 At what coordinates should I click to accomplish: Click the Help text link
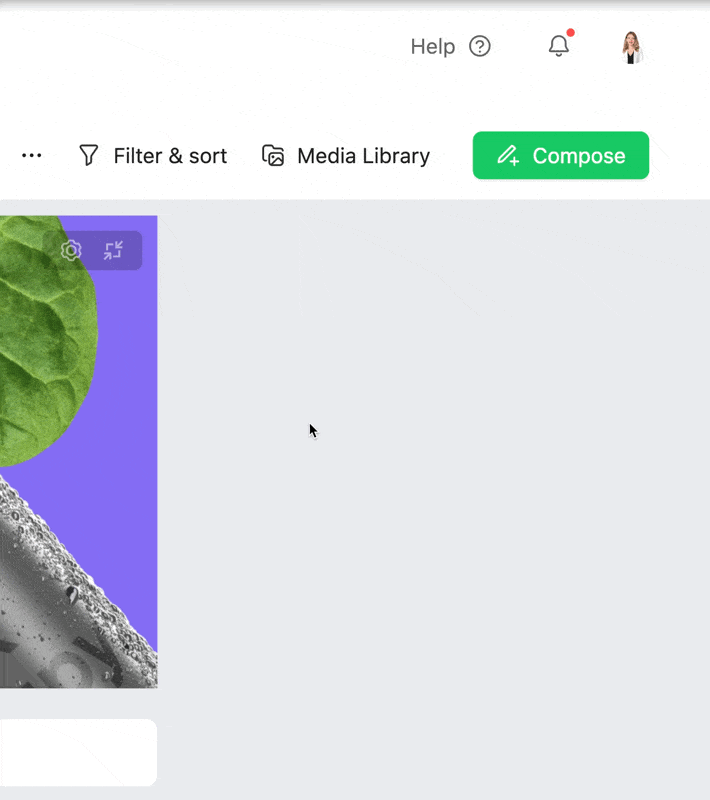click(433, 46)
